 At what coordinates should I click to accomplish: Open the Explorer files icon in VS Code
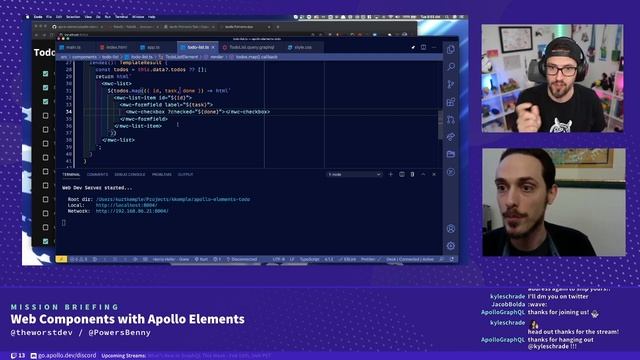click(x=451, y=49)
